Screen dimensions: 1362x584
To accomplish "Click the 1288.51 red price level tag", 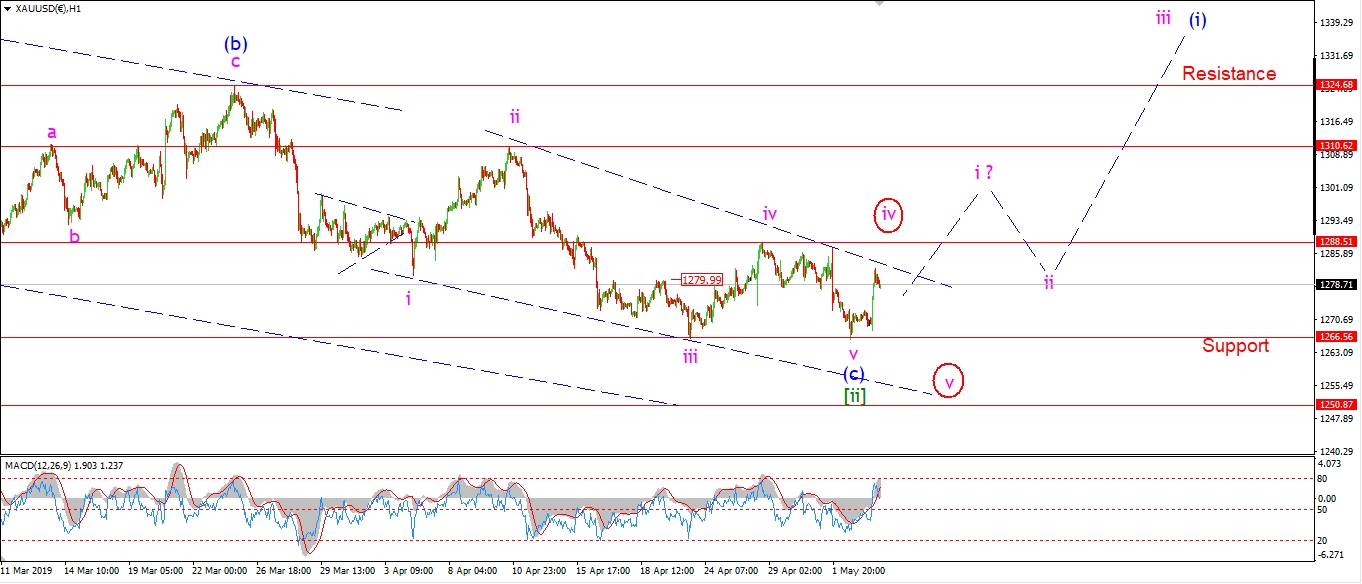I will point(1337,241).
